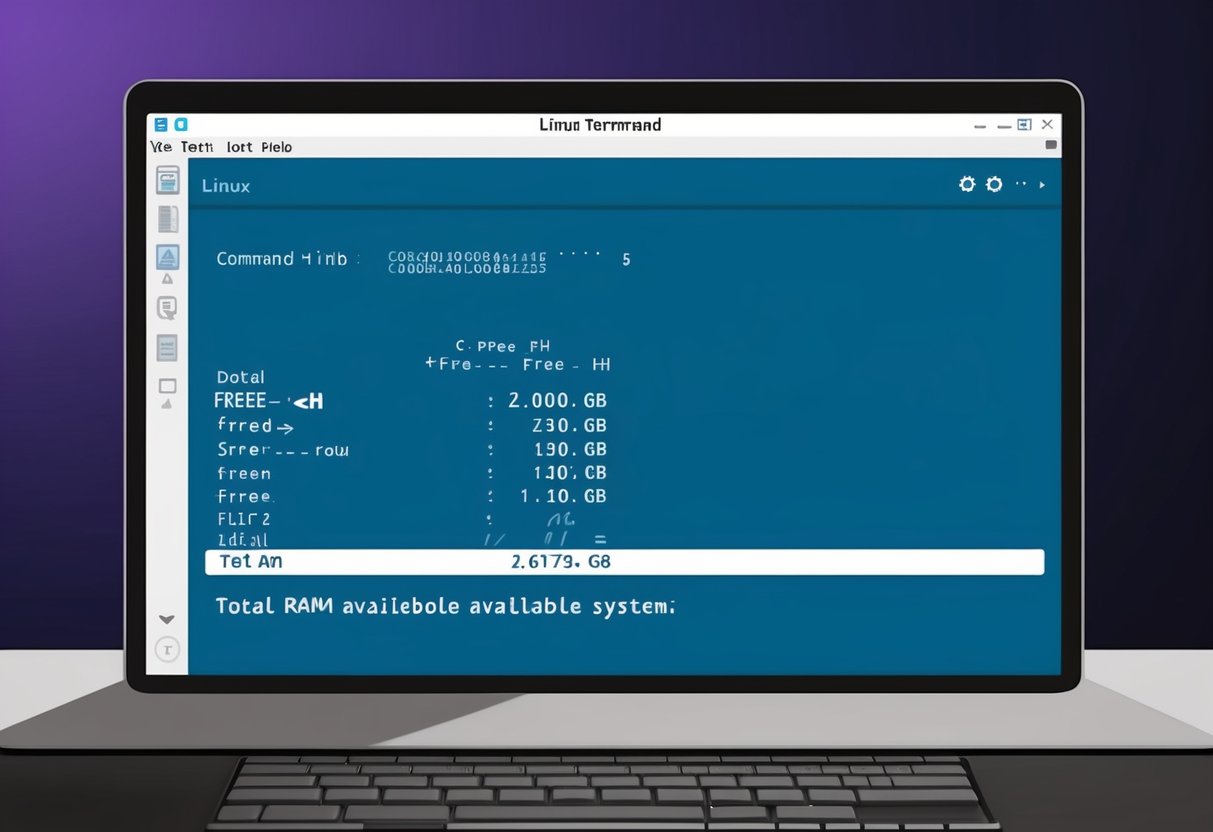Open the terminal printer icon in sidebar

[167, 180]
